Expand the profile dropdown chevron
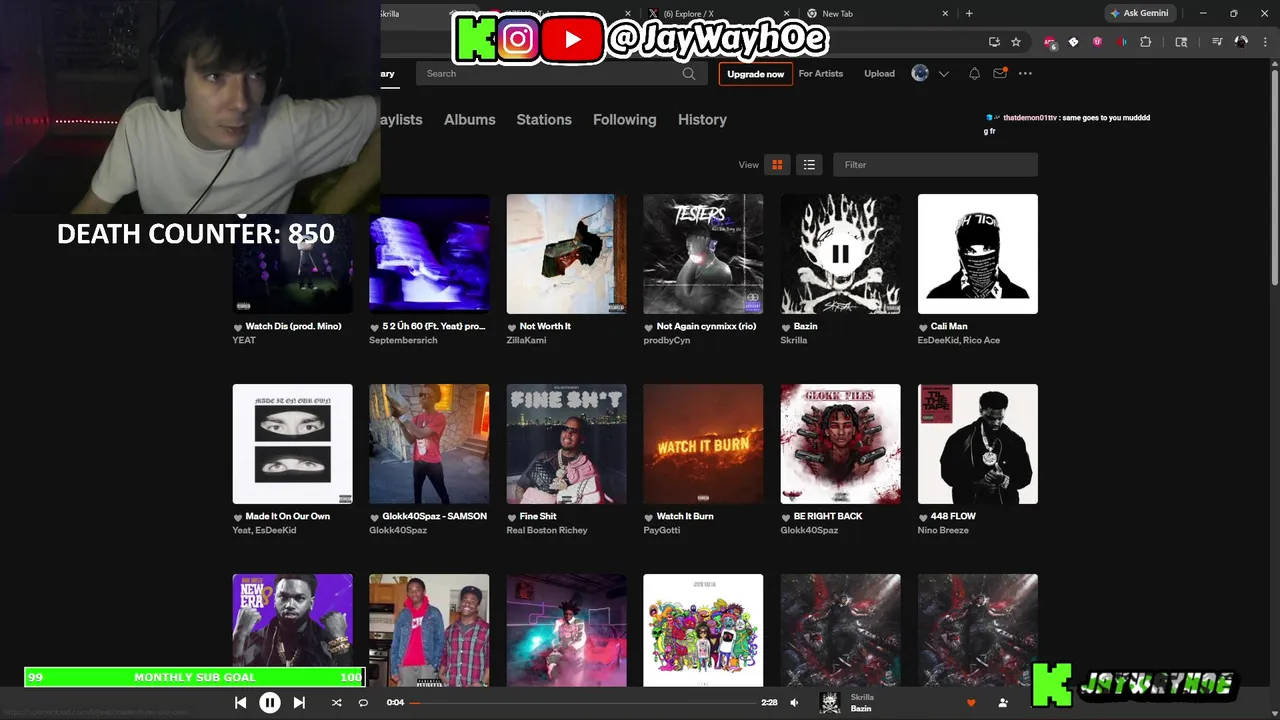 click(943, 74)
